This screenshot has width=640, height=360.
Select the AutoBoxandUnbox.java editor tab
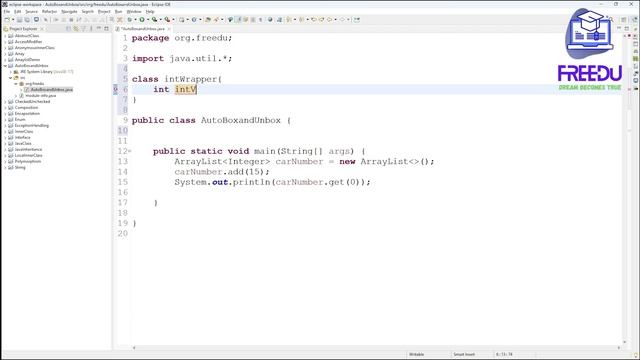click(143, 29)
